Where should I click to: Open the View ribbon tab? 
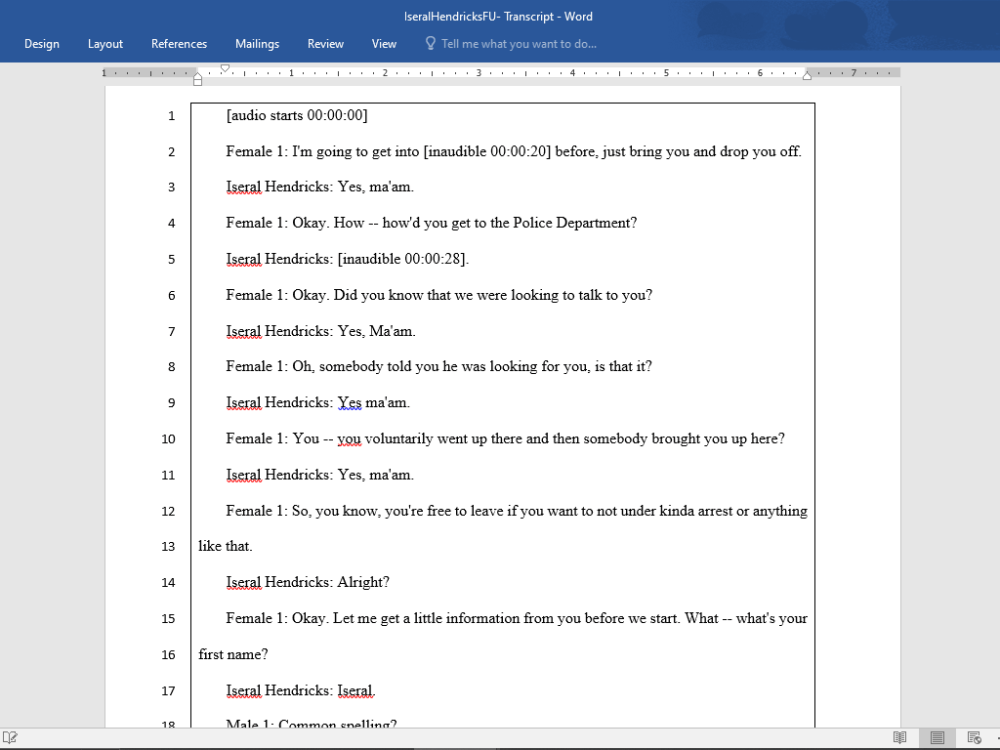[x=384, y=44]
